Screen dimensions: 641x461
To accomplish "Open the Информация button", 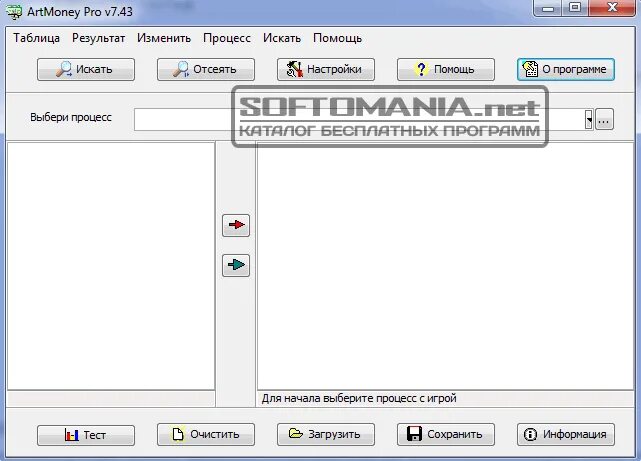I will 566,434.
